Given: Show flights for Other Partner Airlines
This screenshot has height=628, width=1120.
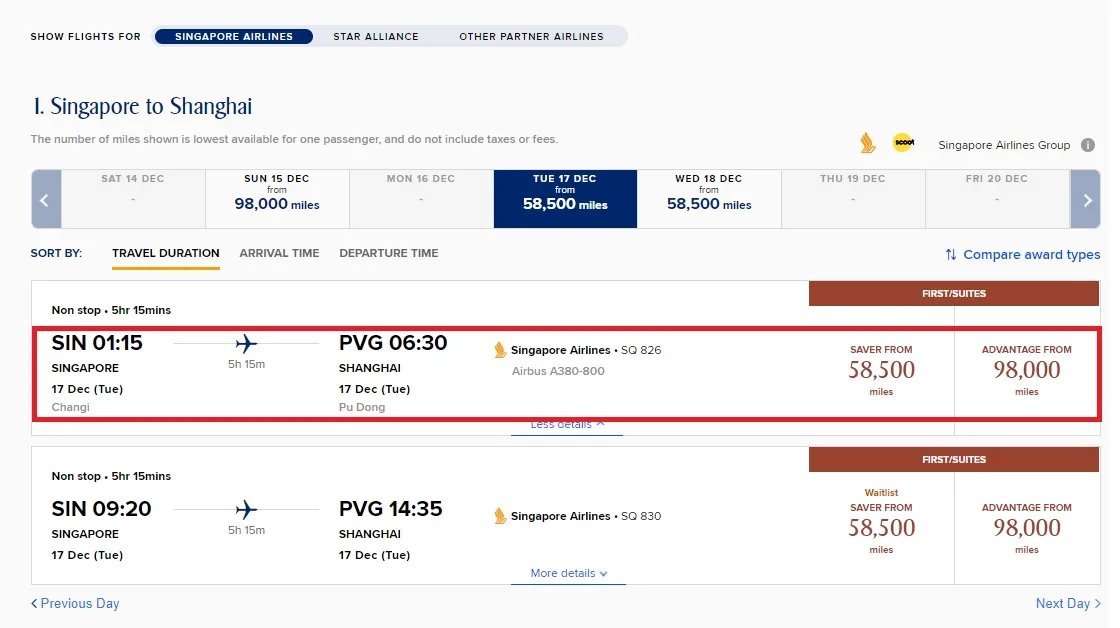Looking at the screenshot, I should [x=531, y=36].
